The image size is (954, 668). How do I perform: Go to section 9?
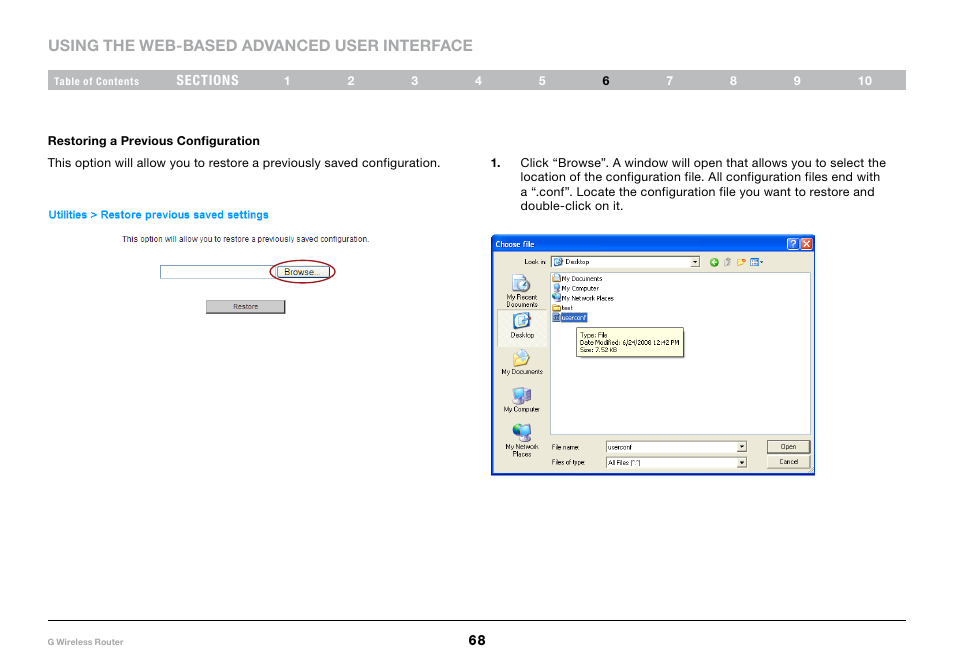[x=796, y=81]
